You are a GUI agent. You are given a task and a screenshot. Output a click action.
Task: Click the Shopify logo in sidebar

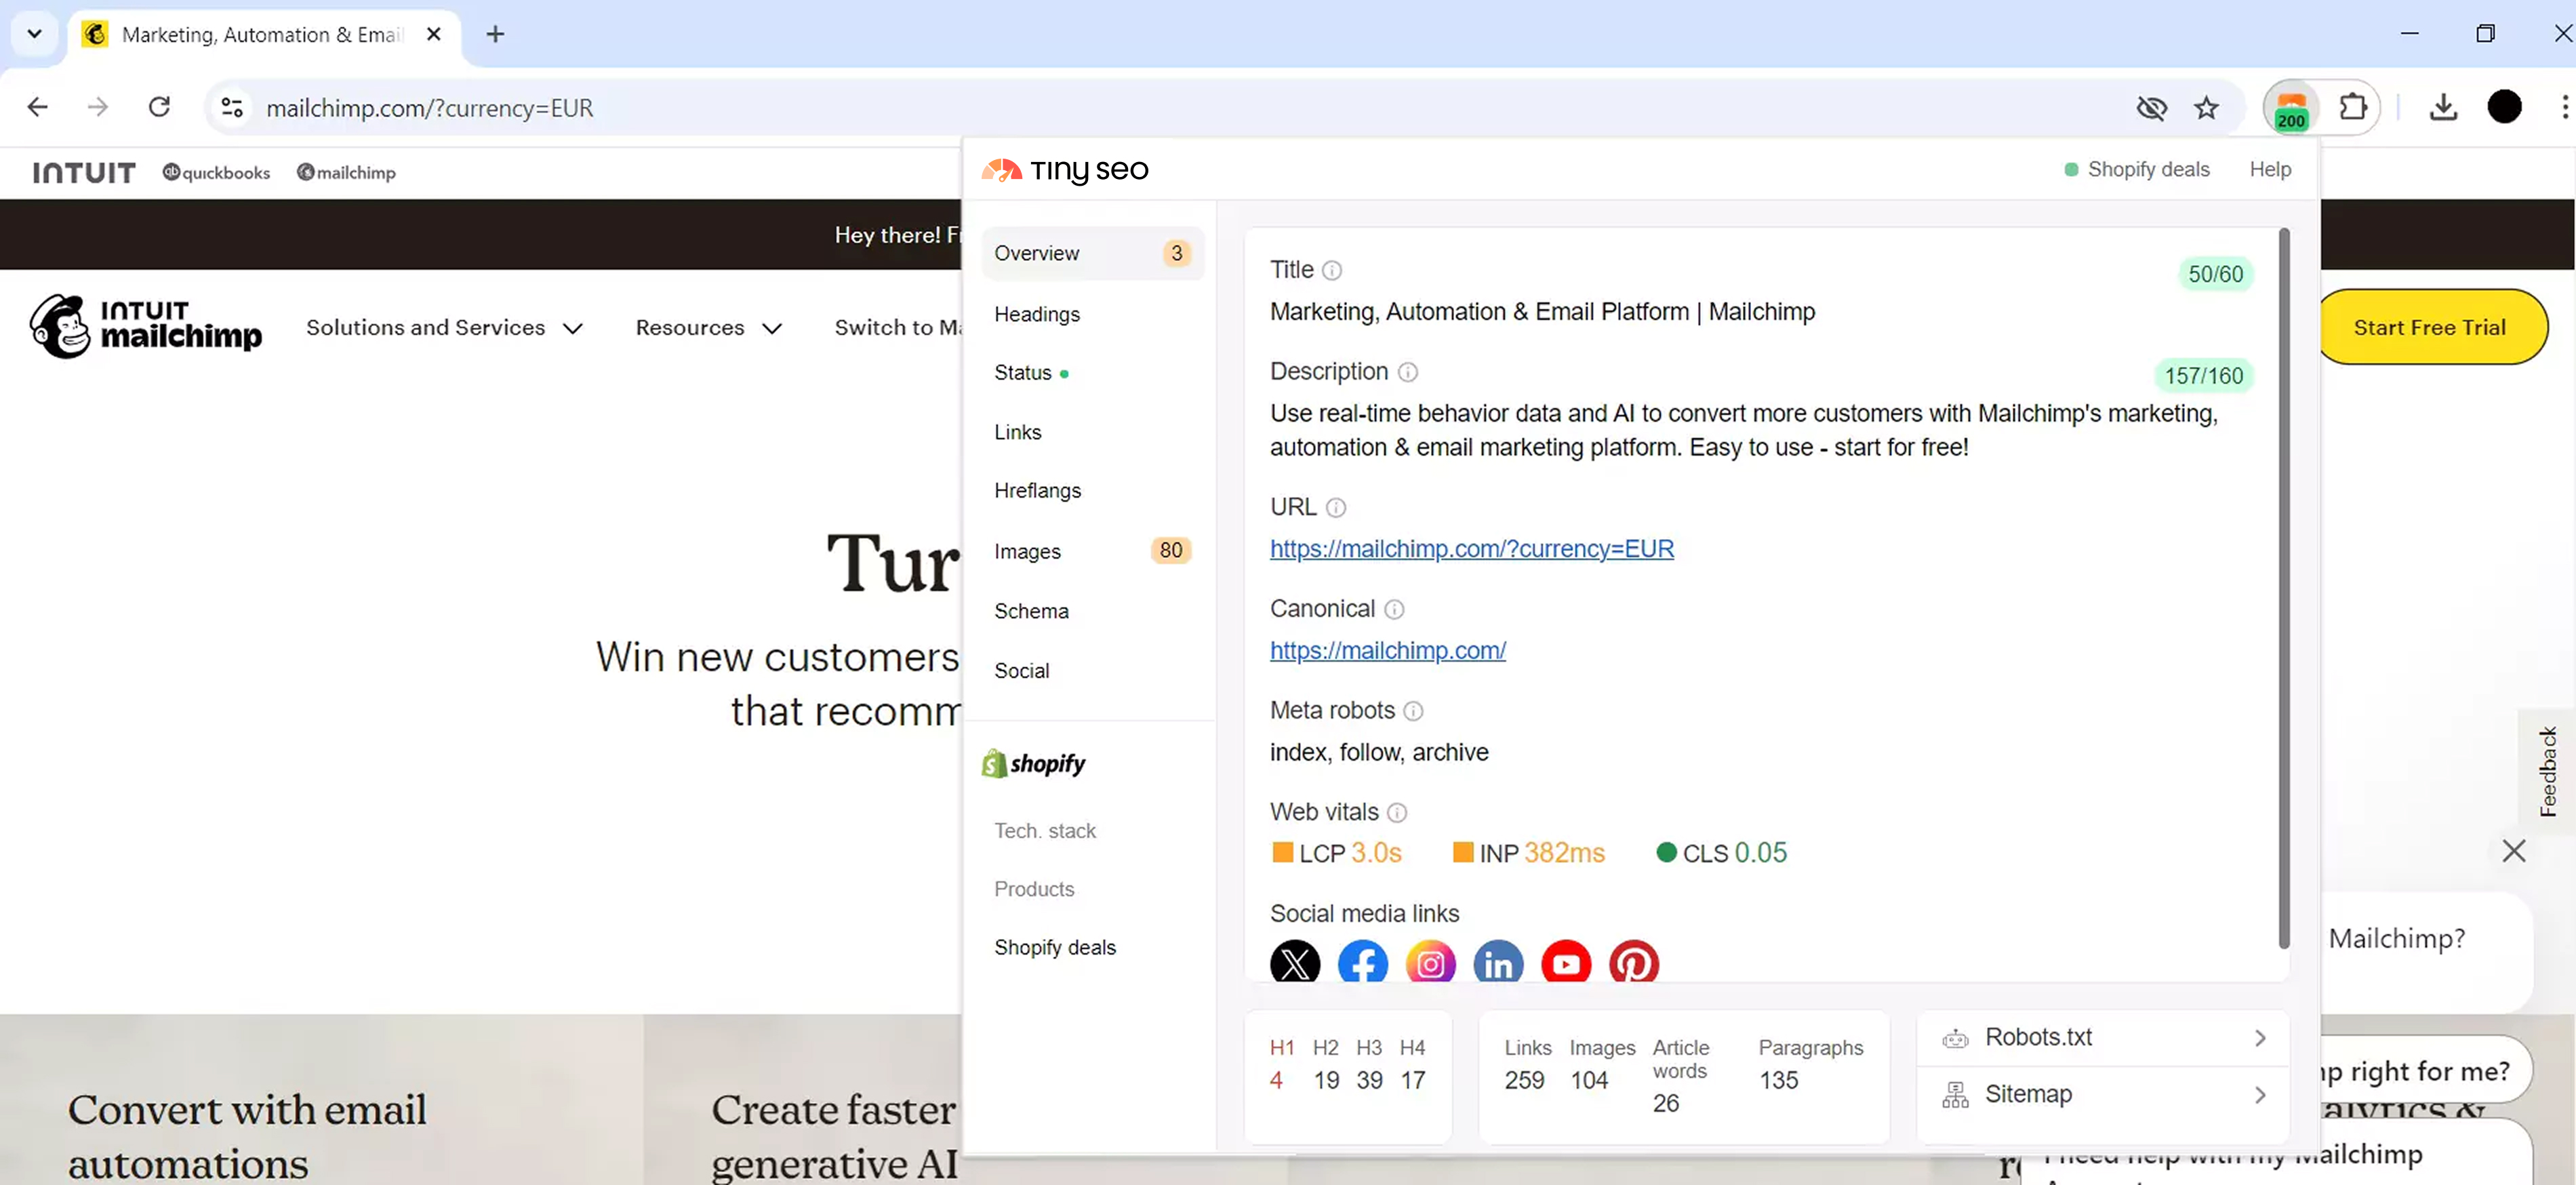pyautogui.click(x=1034, y=764)
